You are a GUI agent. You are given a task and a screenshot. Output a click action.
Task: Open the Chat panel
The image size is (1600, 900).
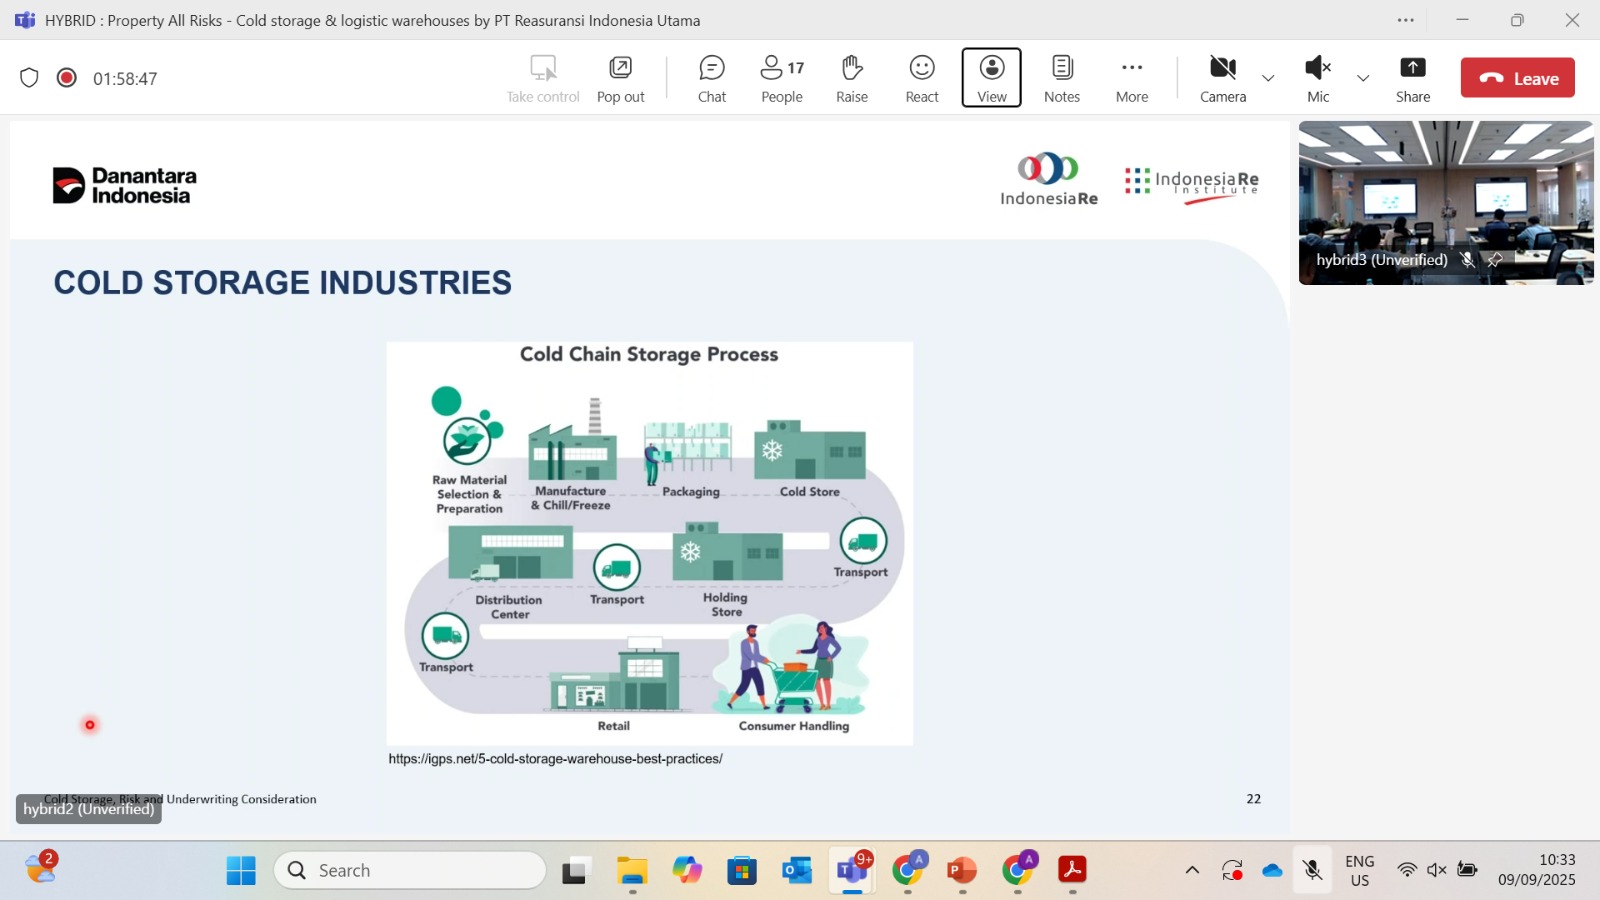click(711, 78)
